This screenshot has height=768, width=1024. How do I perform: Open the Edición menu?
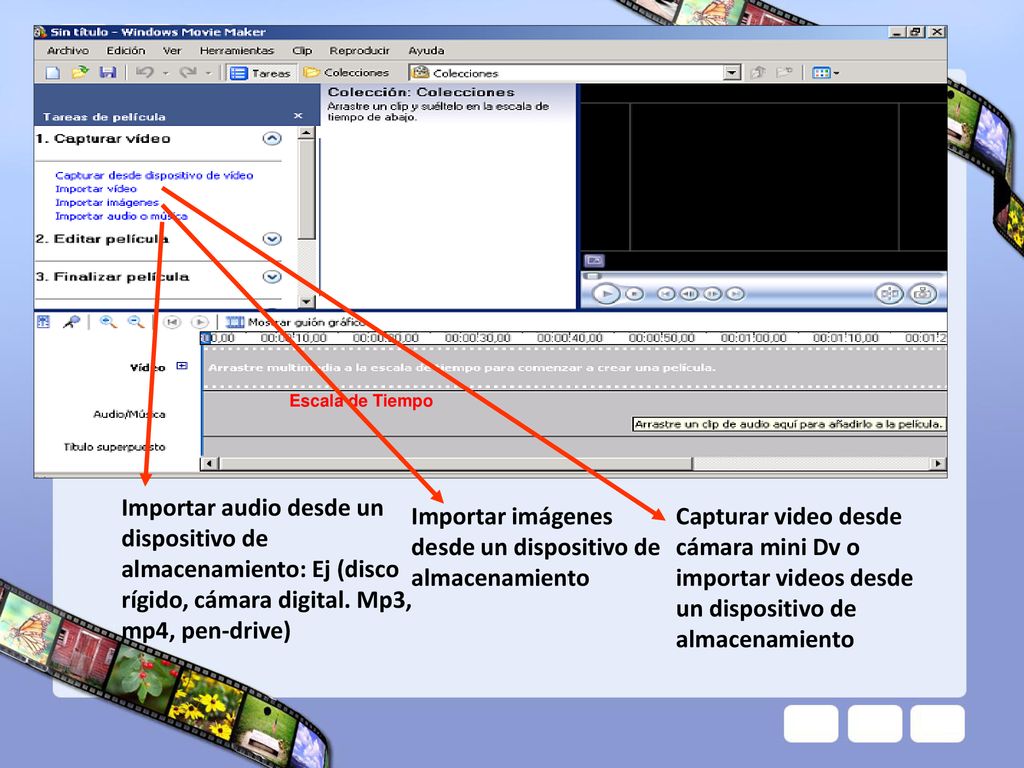click(x=126, y=50)
